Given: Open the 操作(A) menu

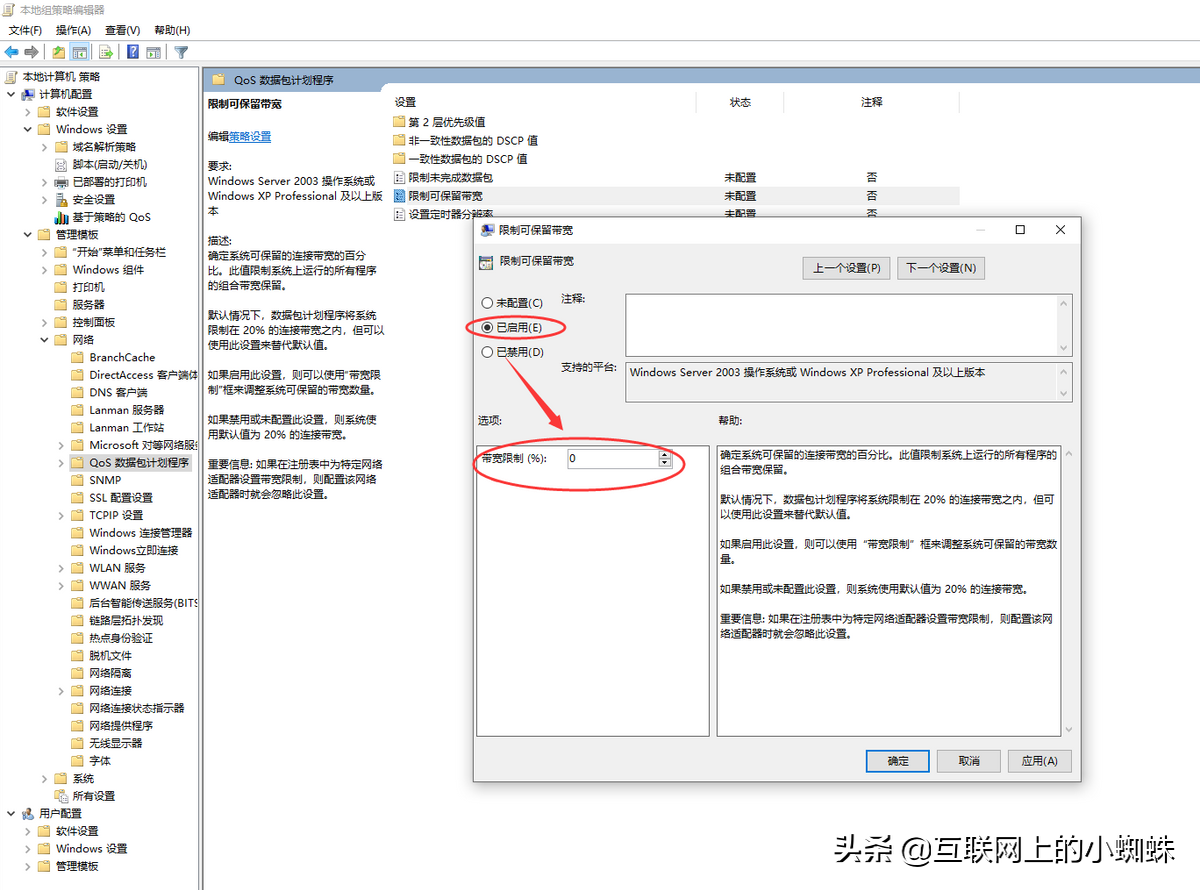Looking at the screenshot, I should coord(73,30).
